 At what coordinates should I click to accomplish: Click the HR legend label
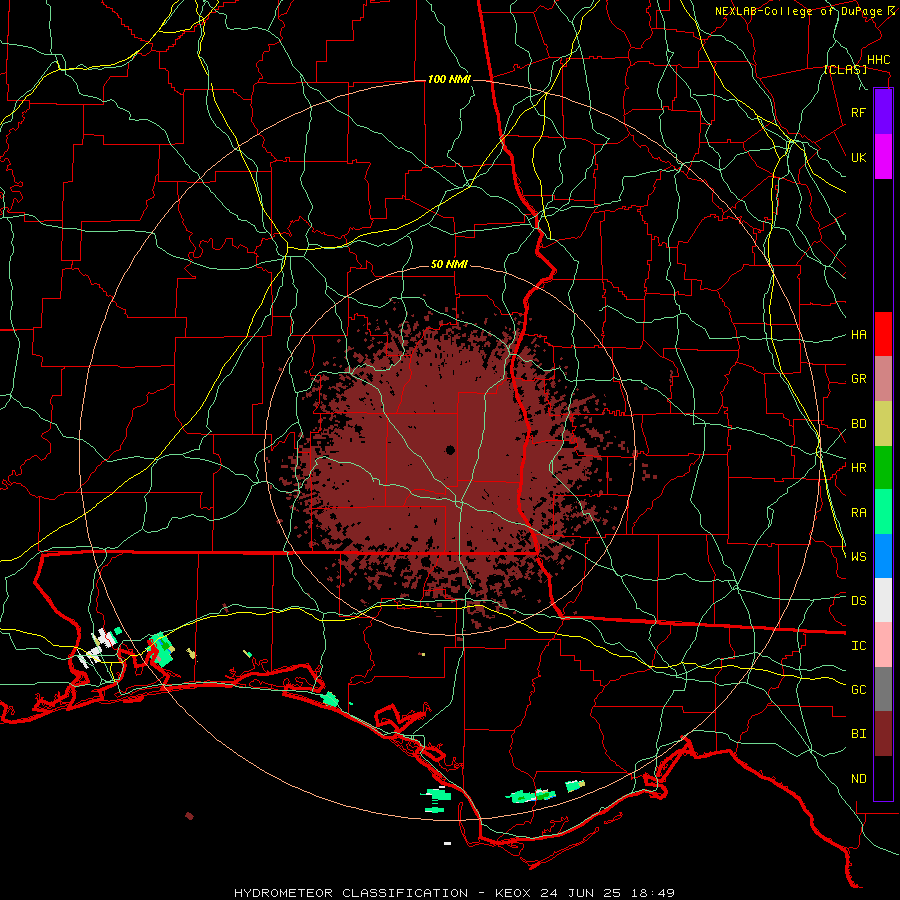(858, 468)
